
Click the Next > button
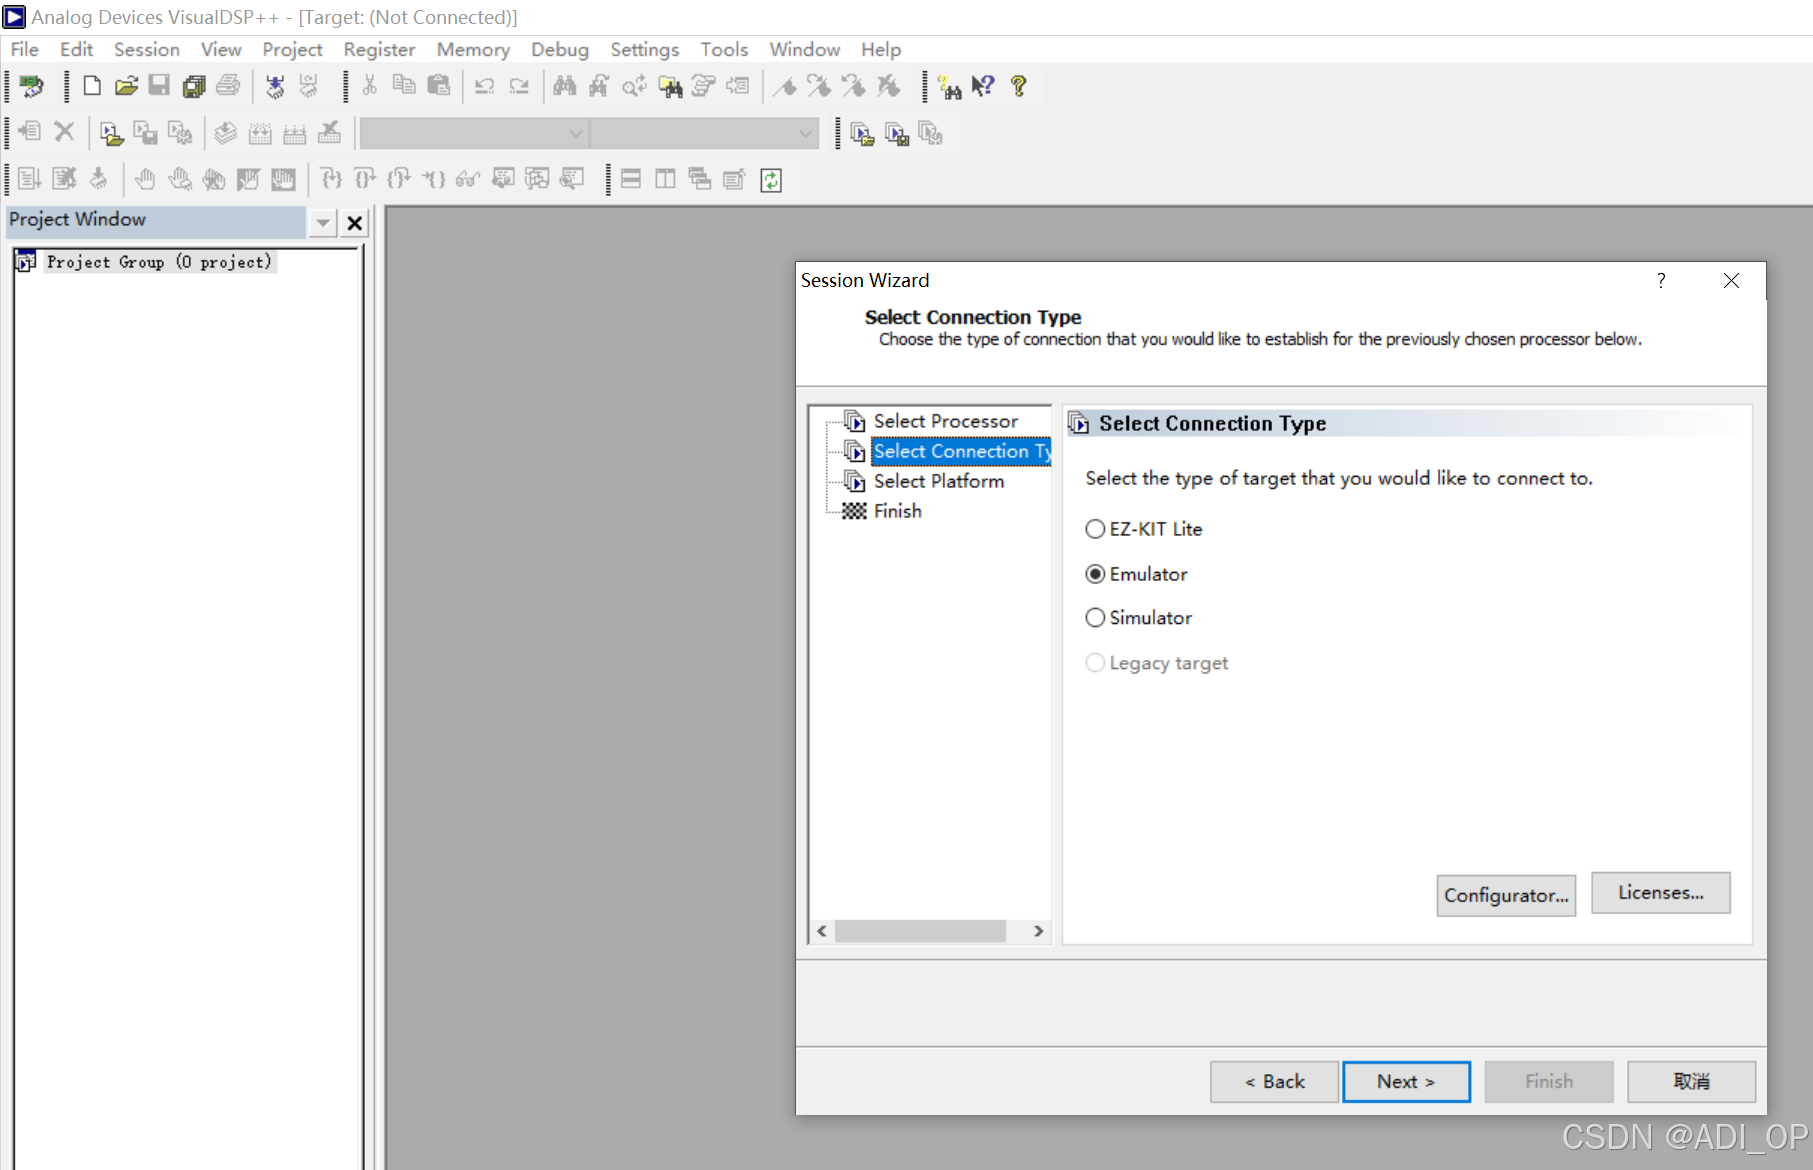1406,1082
